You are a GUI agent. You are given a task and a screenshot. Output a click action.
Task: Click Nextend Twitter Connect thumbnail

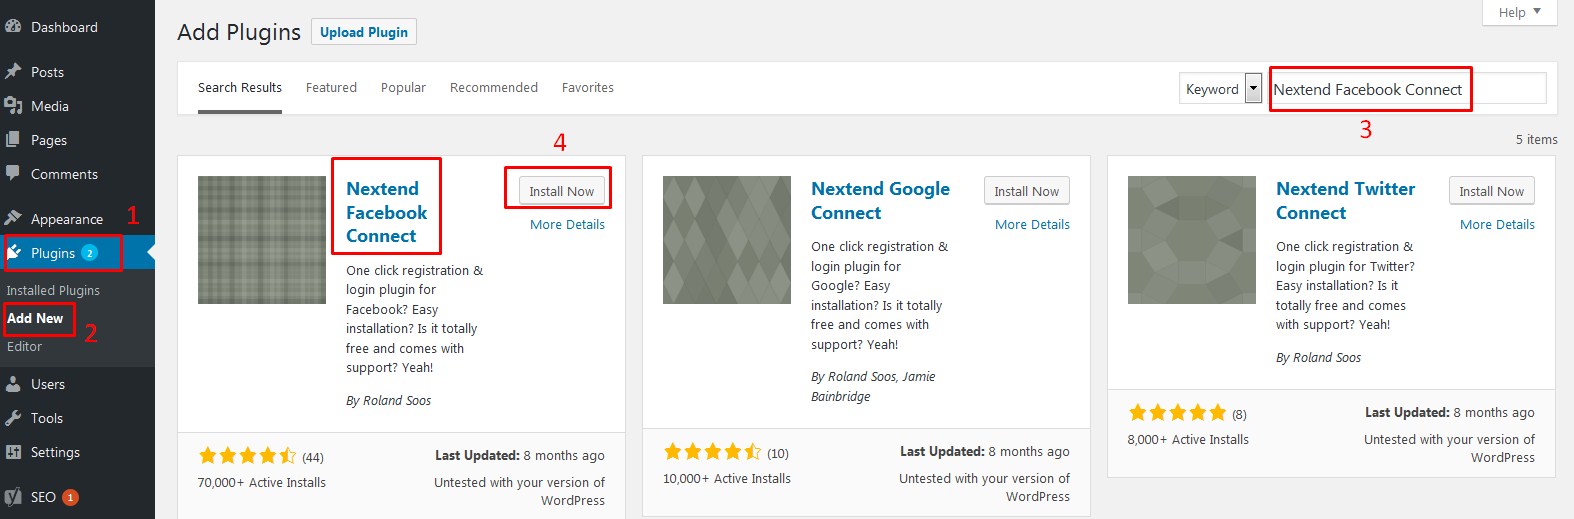click(x=1192, y=240)
